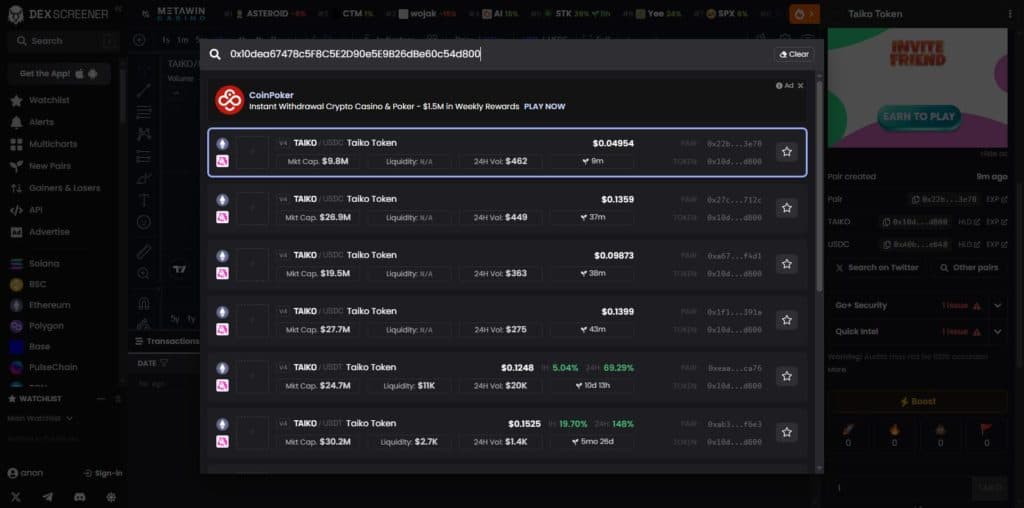Open the API sidebar item

[x=35, y=210]
